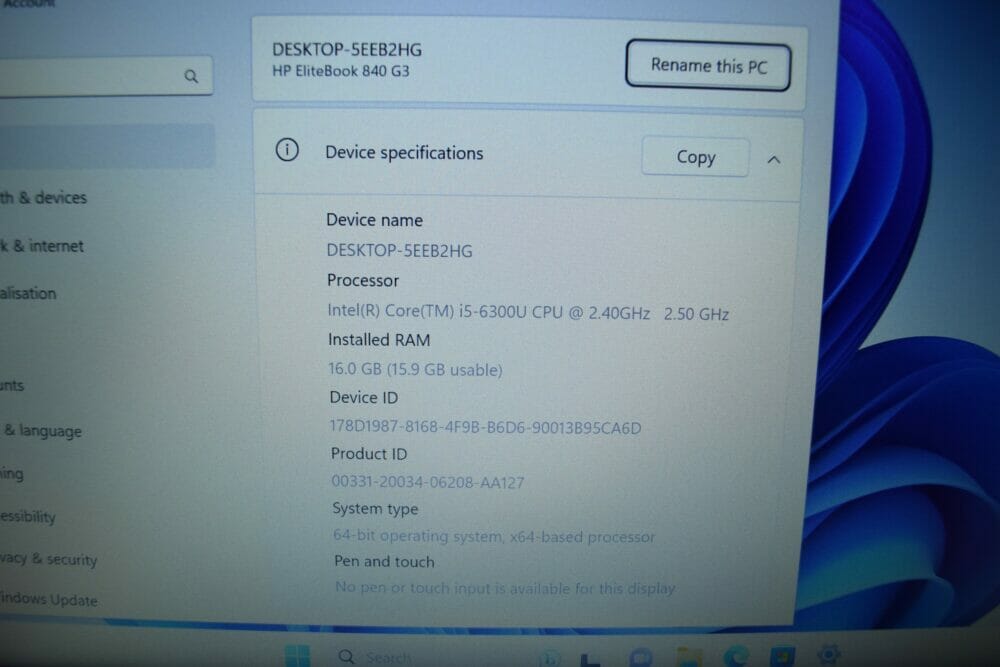
Task: Click the taskbar Search box
Action: (x=389, y=657)
